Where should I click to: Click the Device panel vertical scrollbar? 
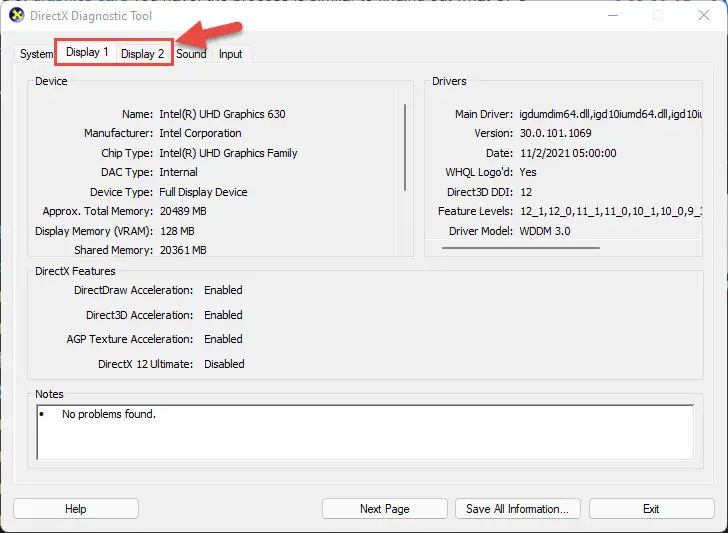click(x=405, y=147)
